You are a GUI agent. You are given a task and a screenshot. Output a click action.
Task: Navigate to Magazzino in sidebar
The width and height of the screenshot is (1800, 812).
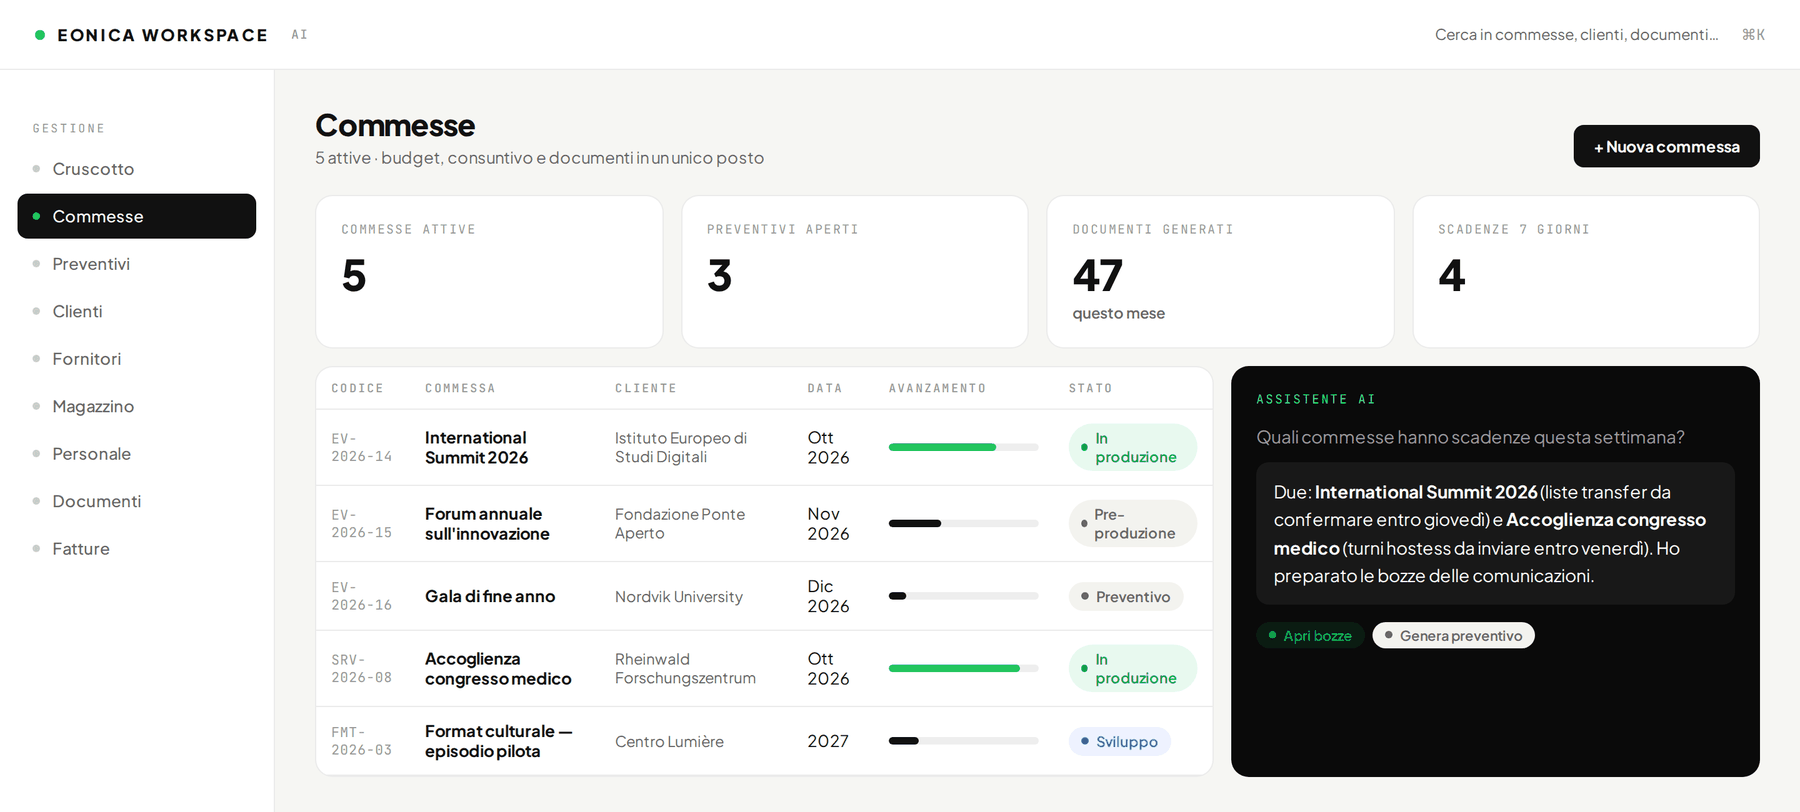(137, 406)
